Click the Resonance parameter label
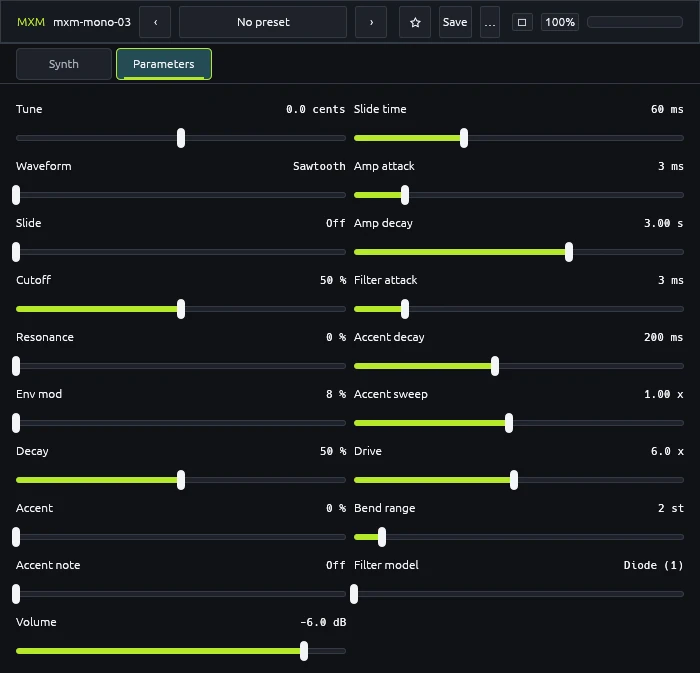The image size is (700, 673). (x=45, y=337)
